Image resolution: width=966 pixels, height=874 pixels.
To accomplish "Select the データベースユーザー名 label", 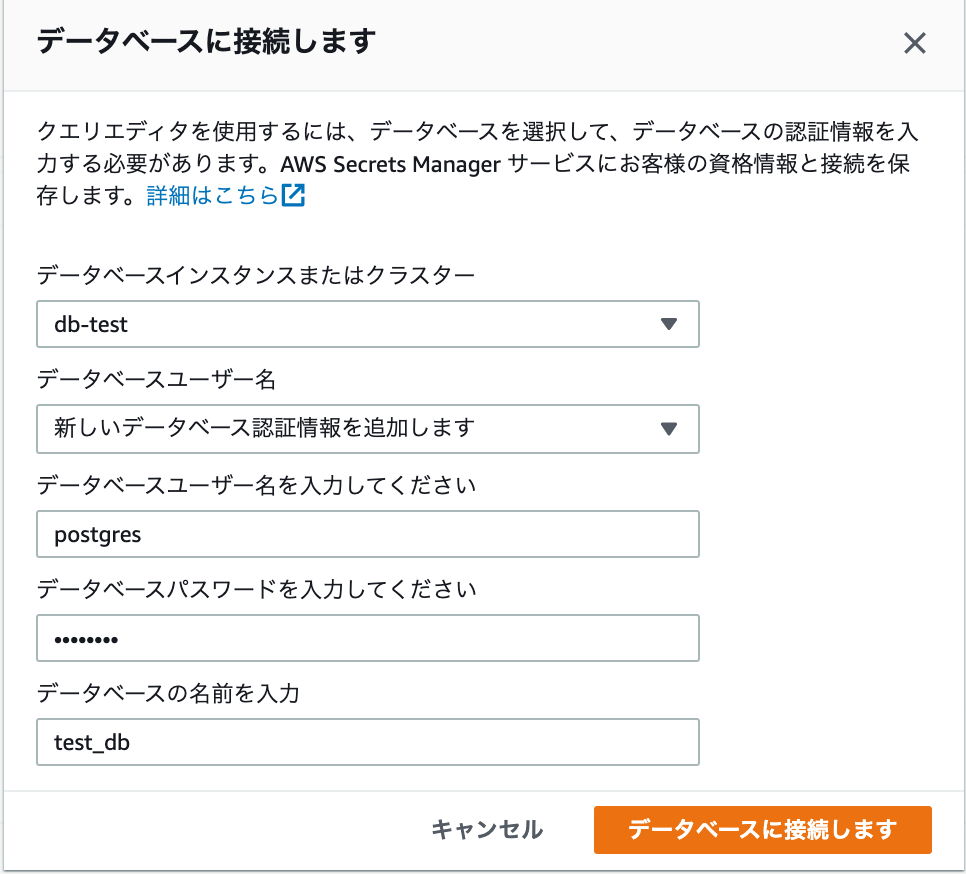I will (x=156, y=379).
